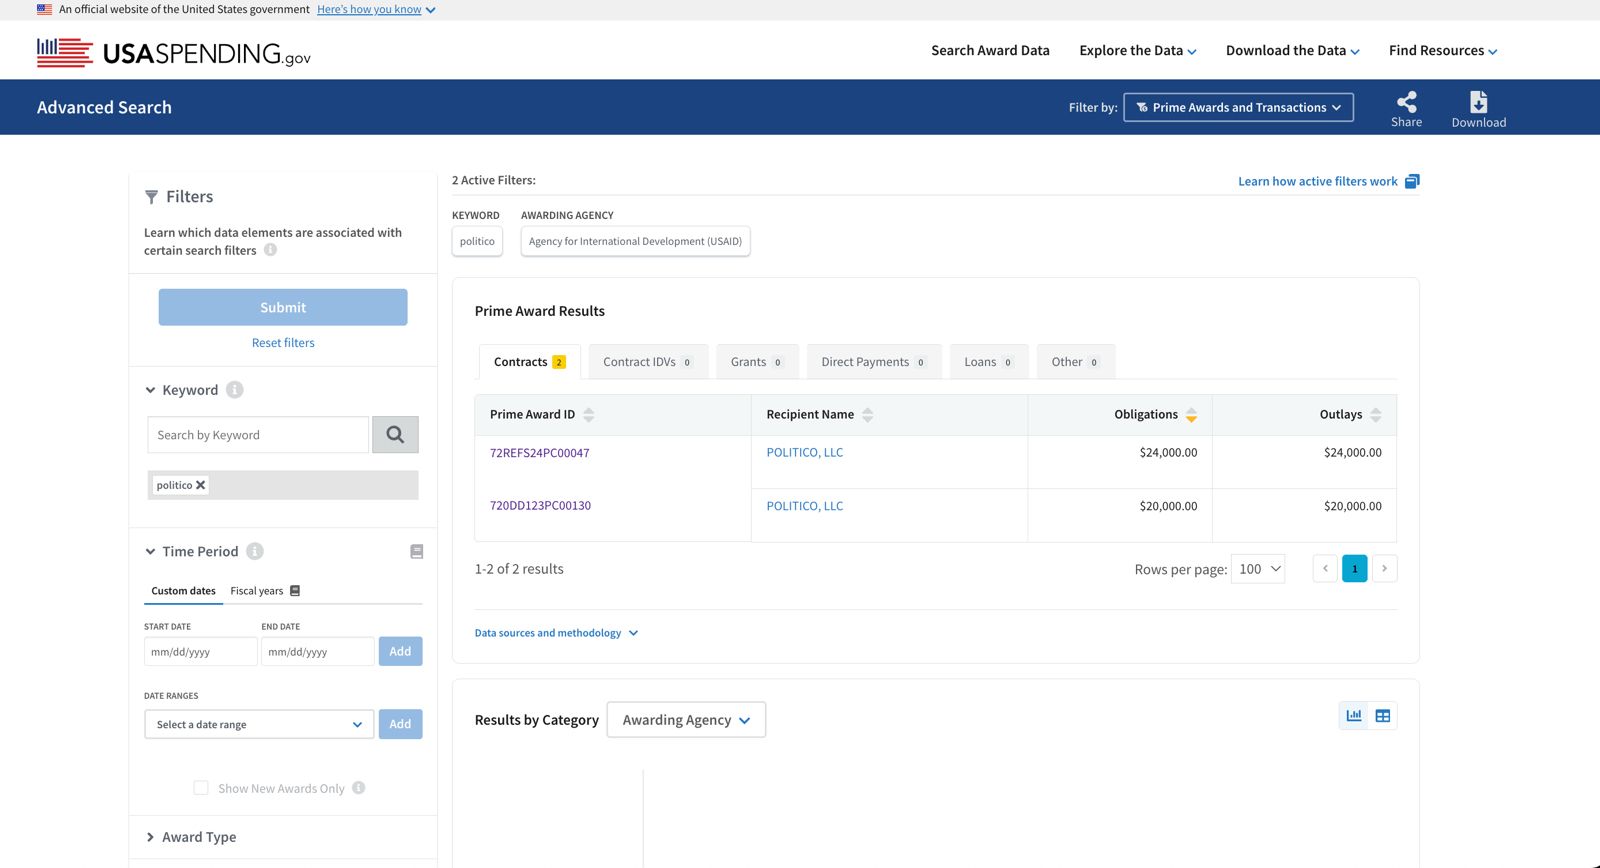The height and width of the screenshot is (868, 1600).
Task: Click the Start Date input field
Action: click(x=200, y=652)
